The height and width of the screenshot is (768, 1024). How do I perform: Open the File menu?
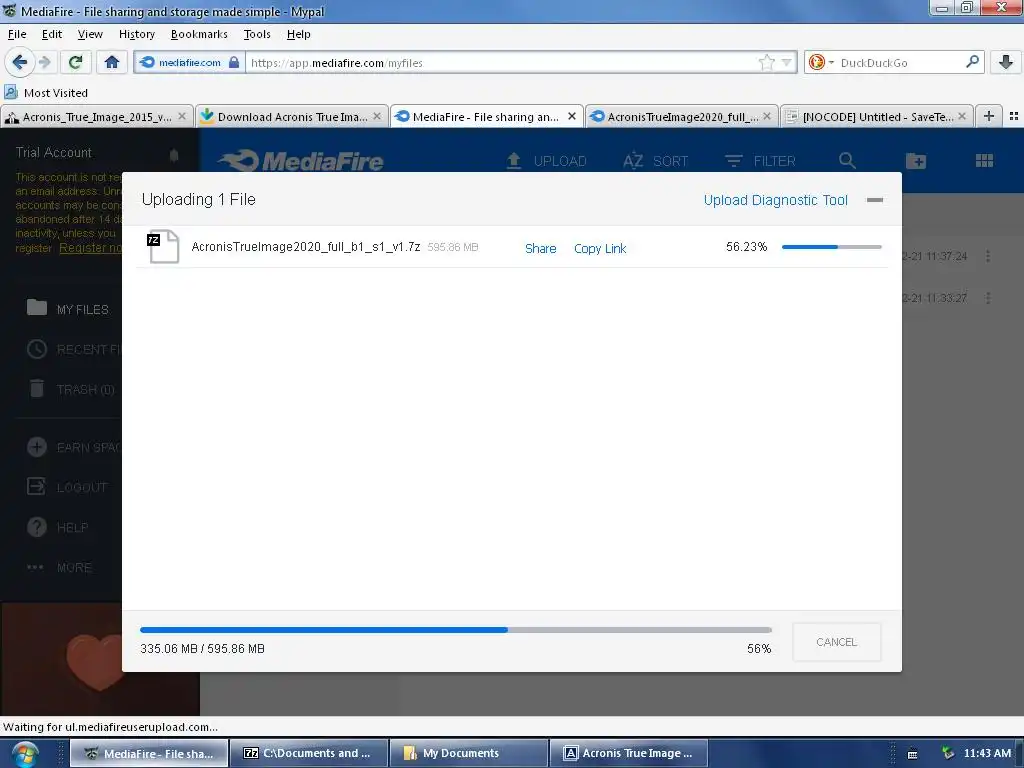coord(17,34)
